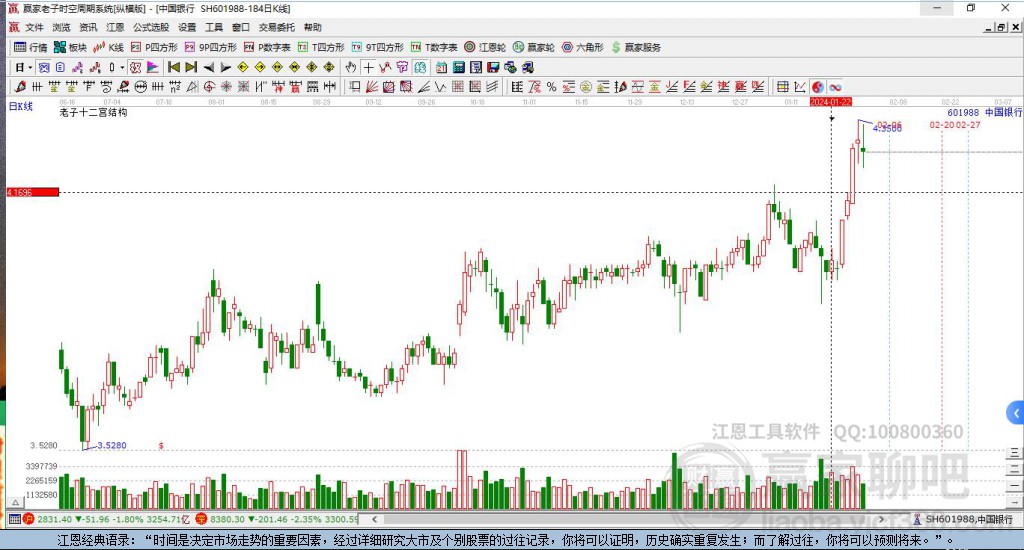The width and height of the screenshot is (1024, 550).
Task: Select the crosshair cursor tool
Action: coord(368,67)
